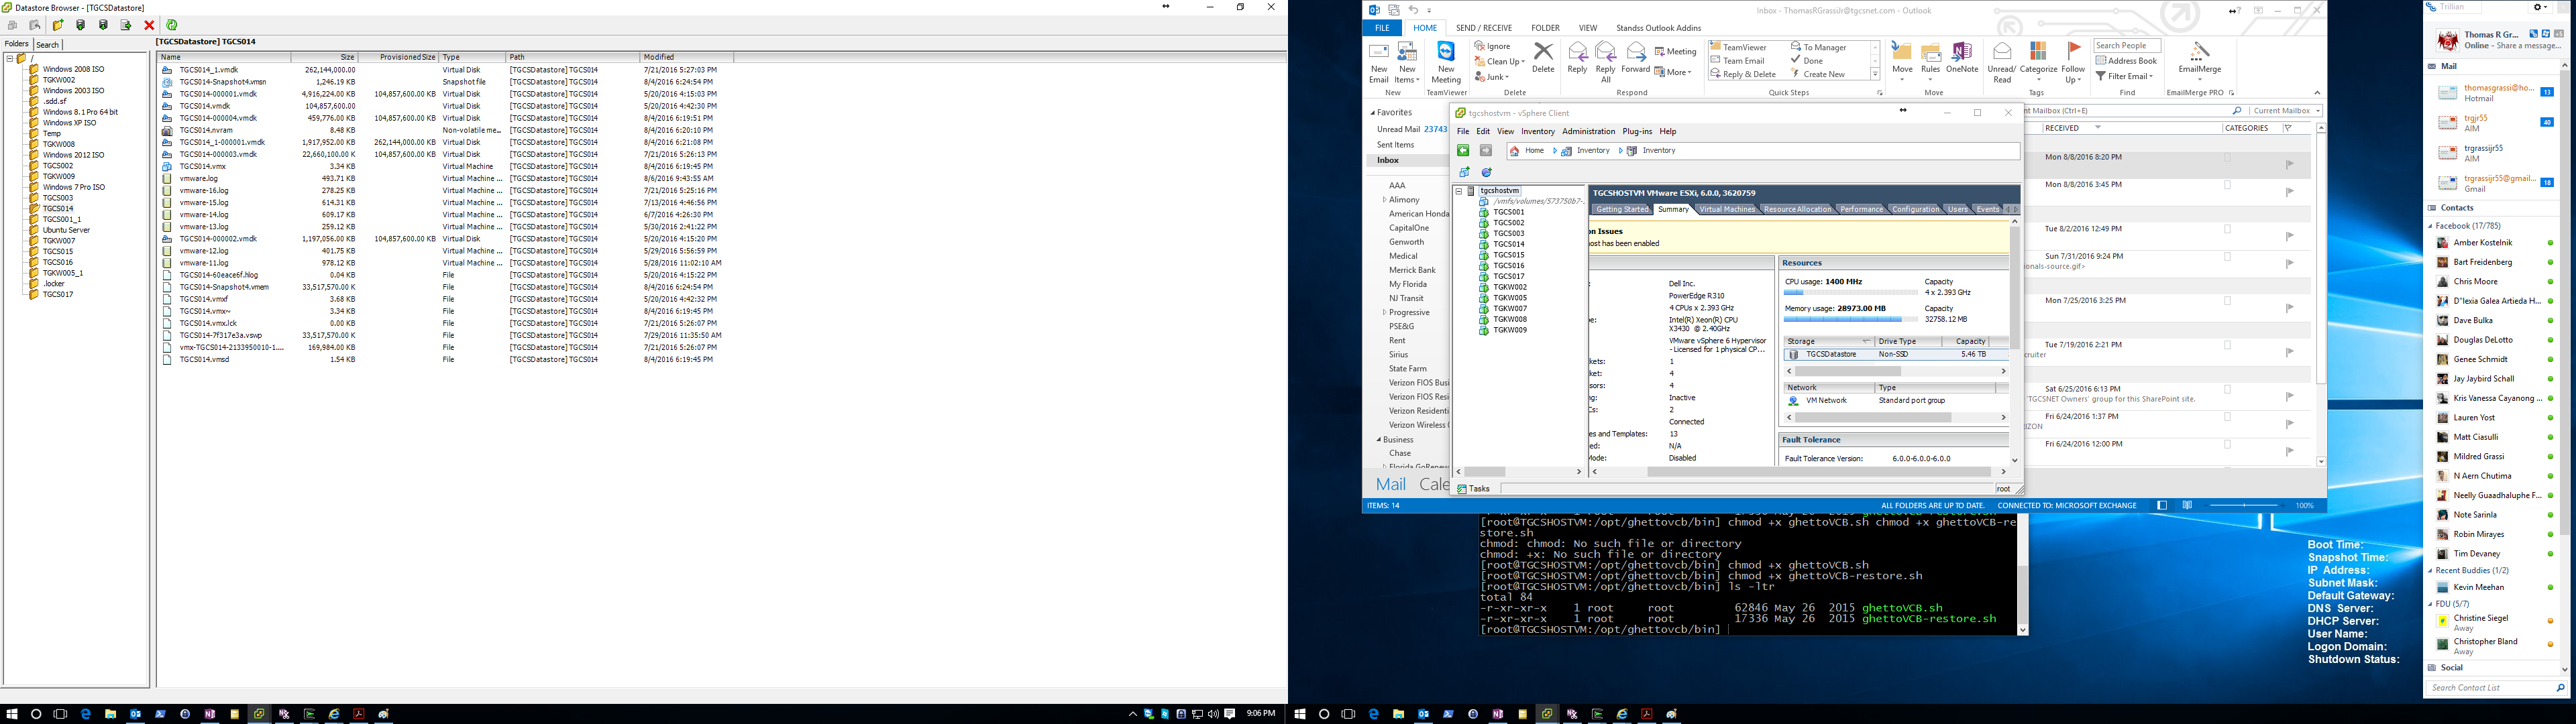Click the Search People input field

coord(2126,46)
